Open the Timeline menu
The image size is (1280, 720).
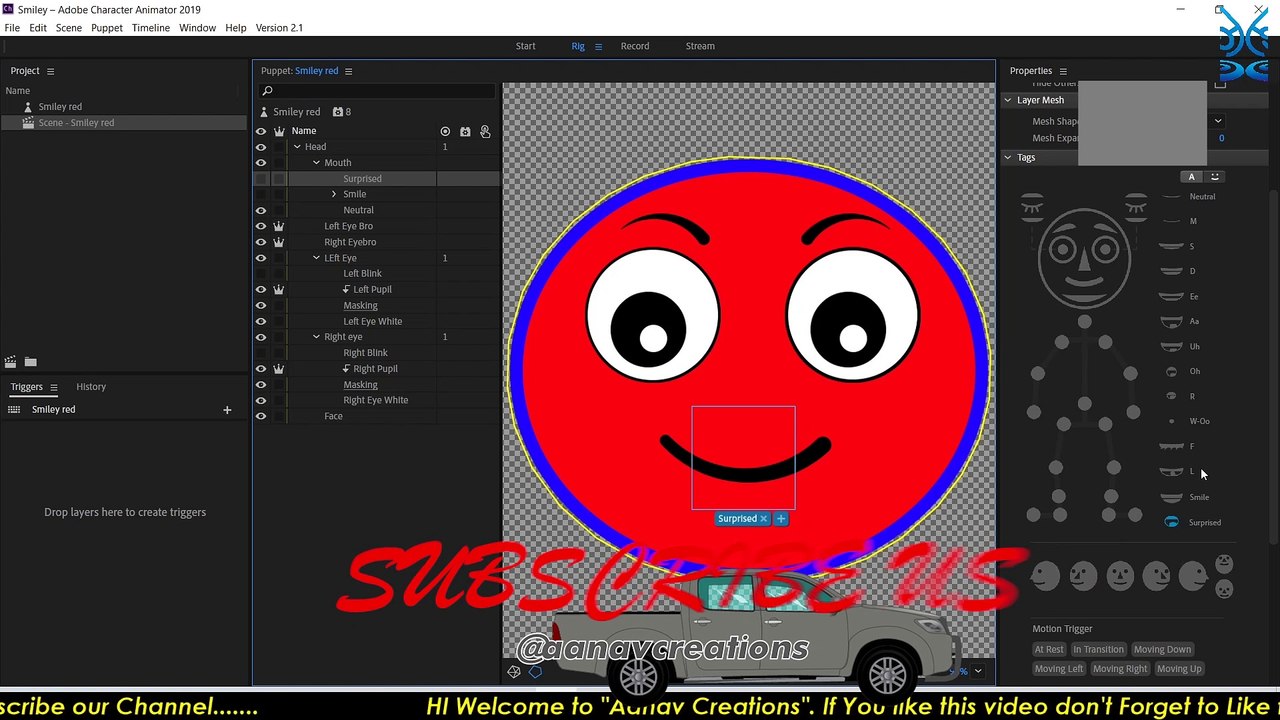[151, 28]
